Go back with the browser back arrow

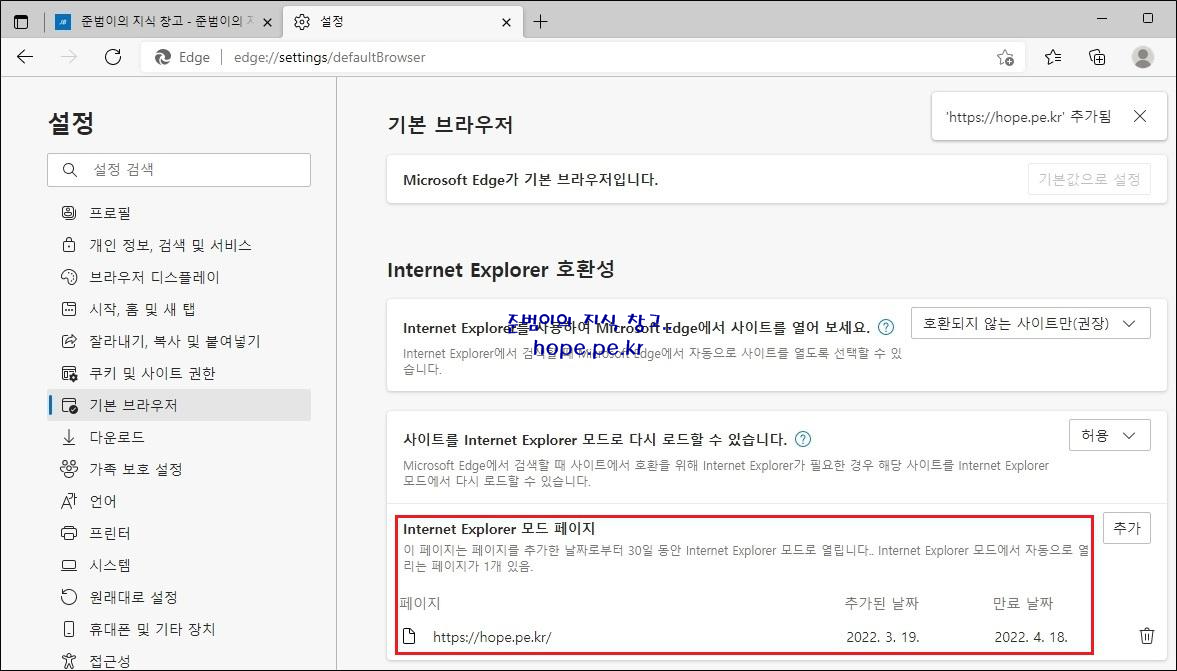pyautogui.click(x=25, y=57)
